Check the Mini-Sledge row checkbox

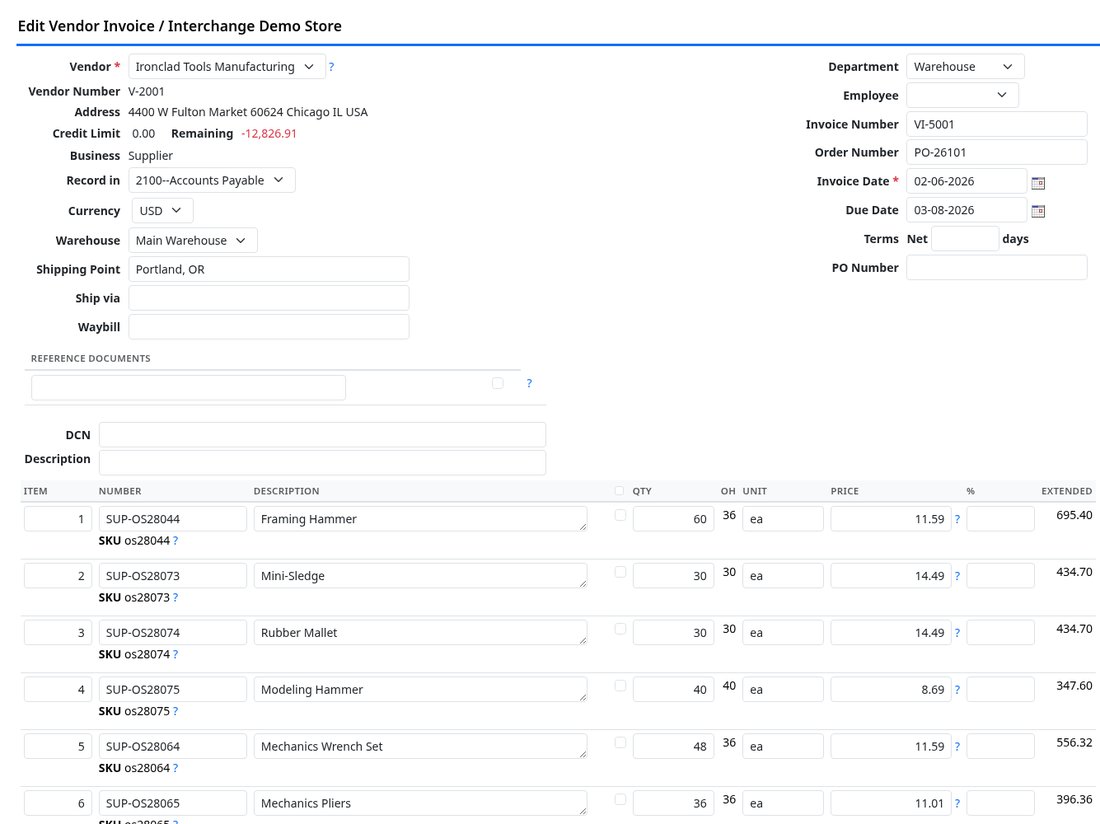click(x=620, y=572)
